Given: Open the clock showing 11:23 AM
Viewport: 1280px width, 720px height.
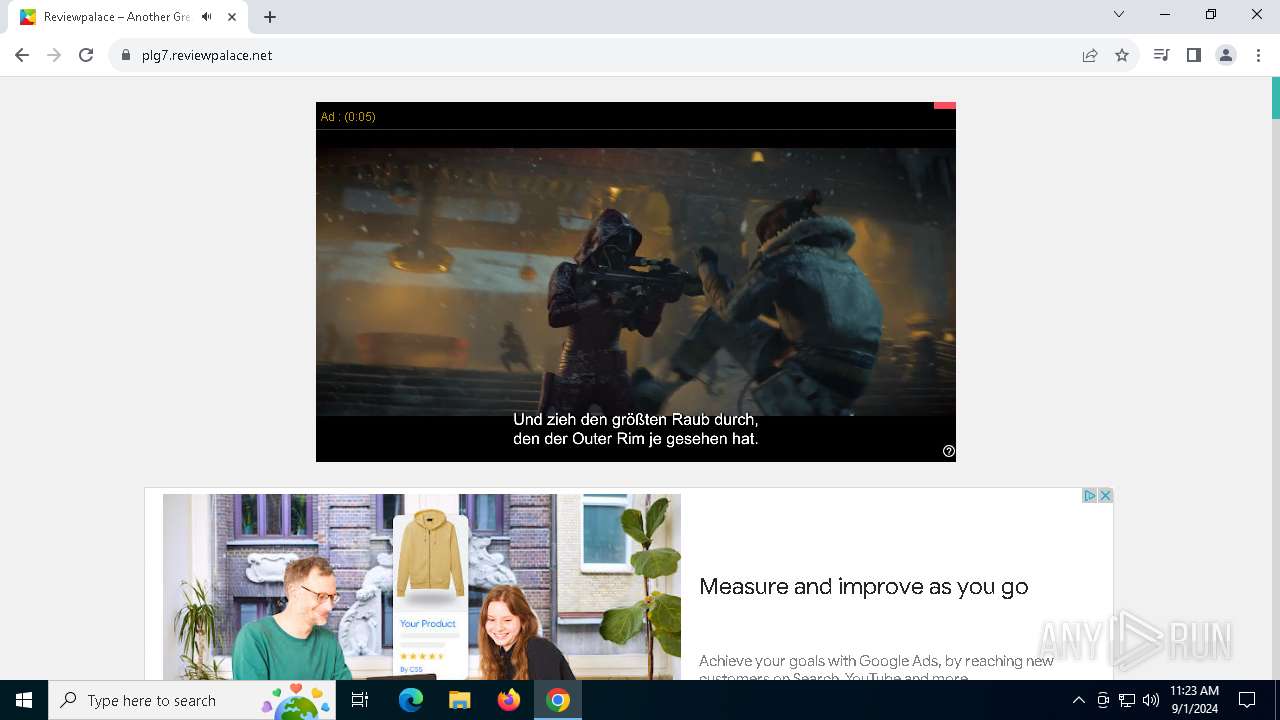Looking at the screenshot, I should coord(1194,700).
